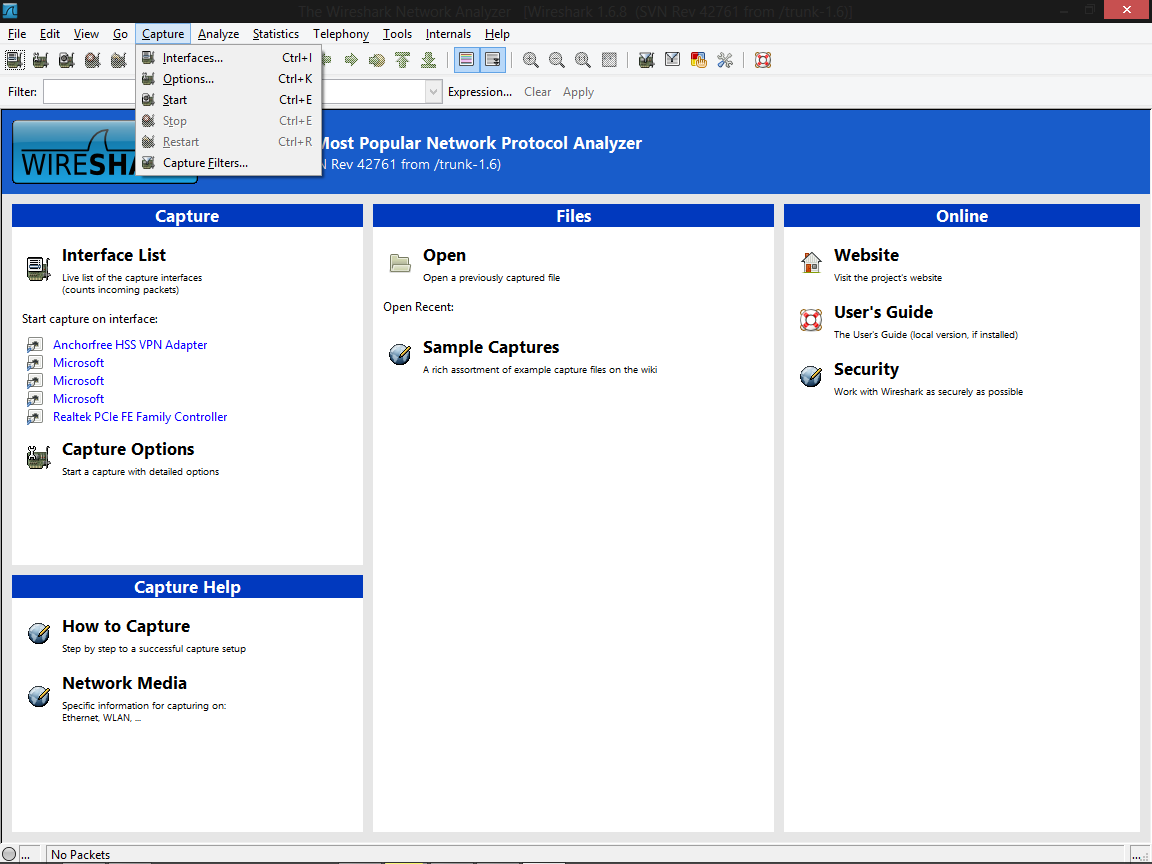Open the Tools menu
The width and height of the screenshot is (1152, 864).
pos(397,34)
